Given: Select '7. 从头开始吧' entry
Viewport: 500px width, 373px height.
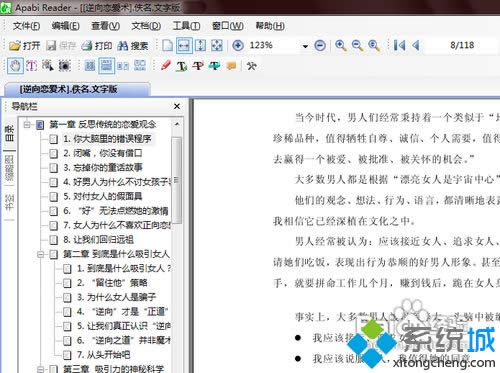Looking at the screenshot, I should point(103,355).
